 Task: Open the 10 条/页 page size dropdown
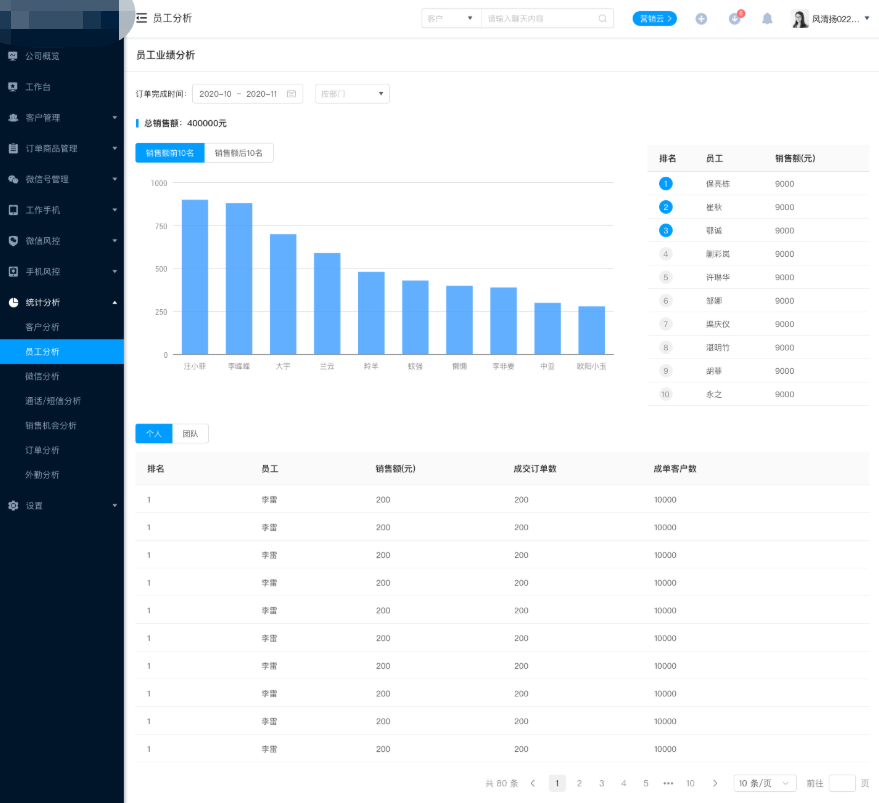(x=765, y=783)
